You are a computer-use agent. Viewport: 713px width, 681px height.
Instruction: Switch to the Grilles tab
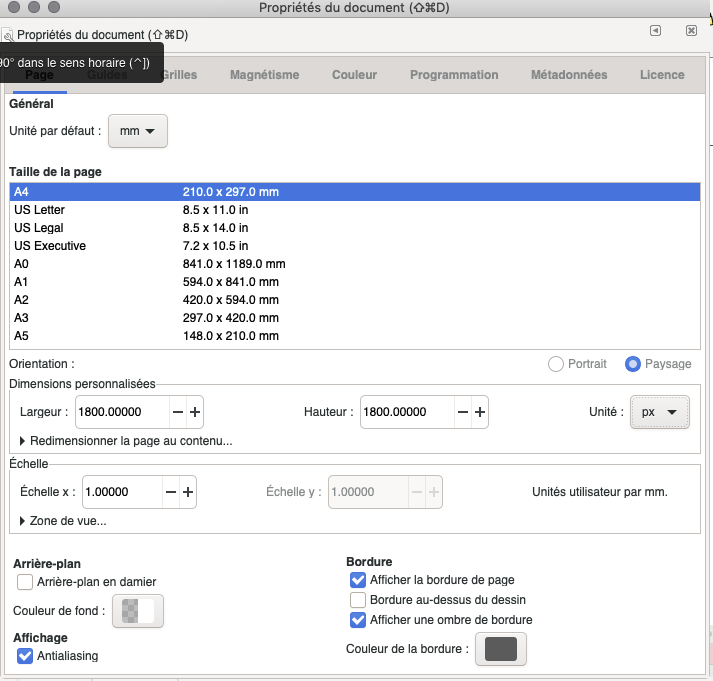180,75
